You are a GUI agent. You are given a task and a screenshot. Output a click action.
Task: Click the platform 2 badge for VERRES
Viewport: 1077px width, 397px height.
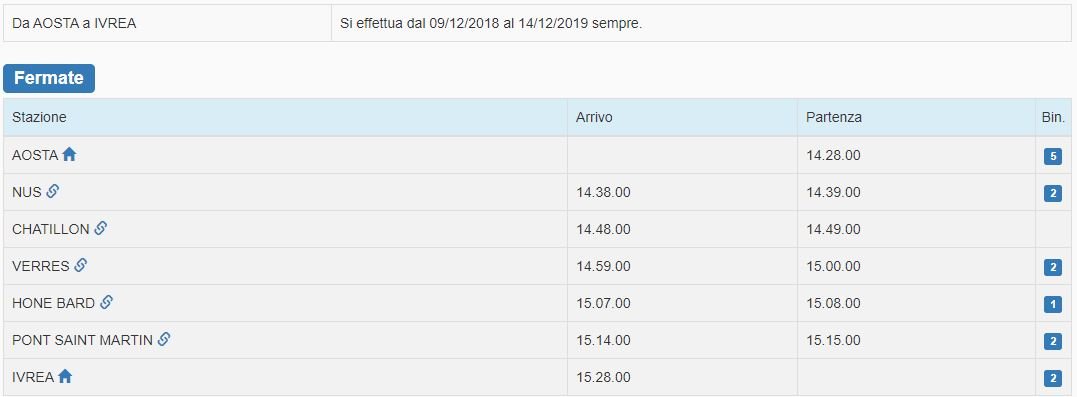pyautogui.click(x=1052, y=267)
